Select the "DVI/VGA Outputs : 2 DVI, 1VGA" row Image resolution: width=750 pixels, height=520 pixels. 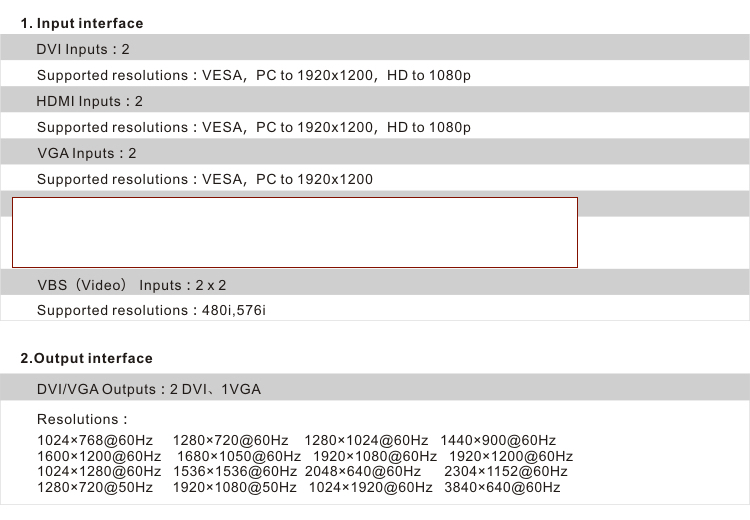[148, 389]
